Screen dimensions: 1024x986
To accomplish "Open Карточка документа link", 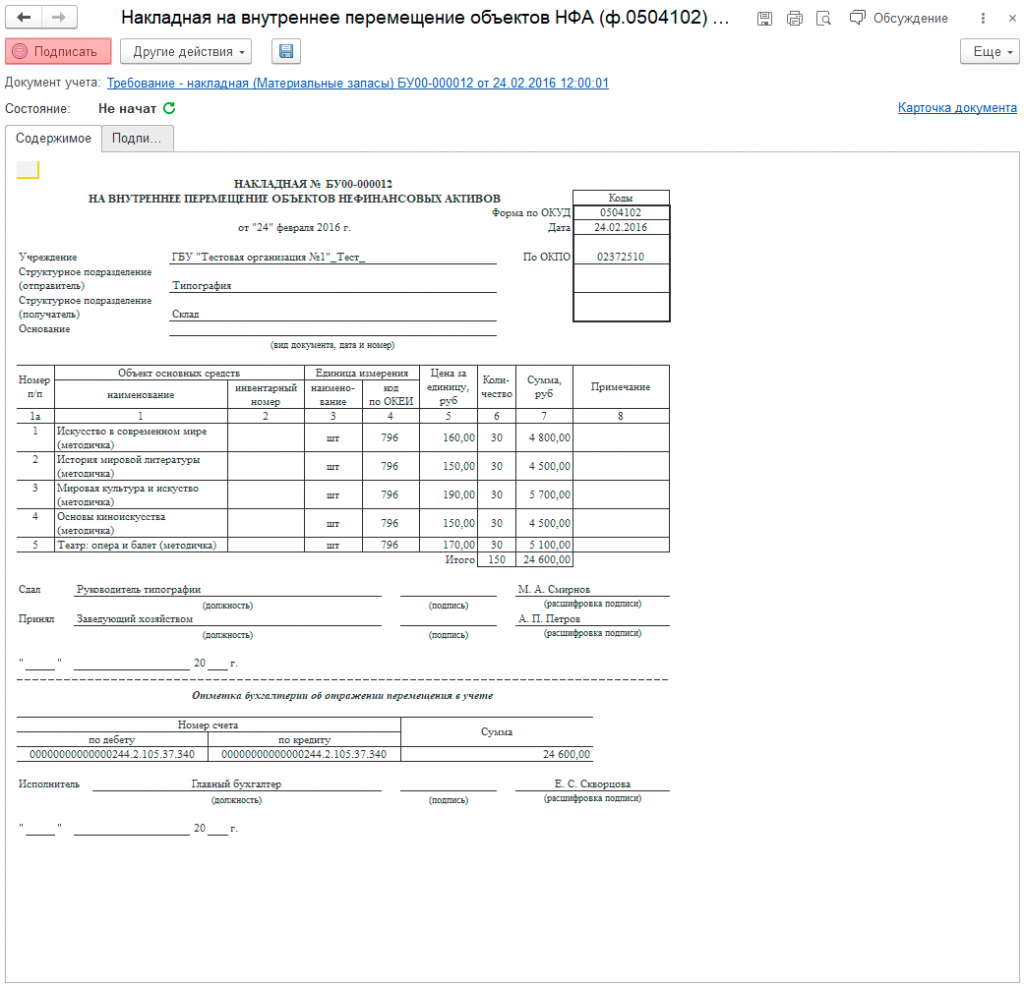I will 957,108.
